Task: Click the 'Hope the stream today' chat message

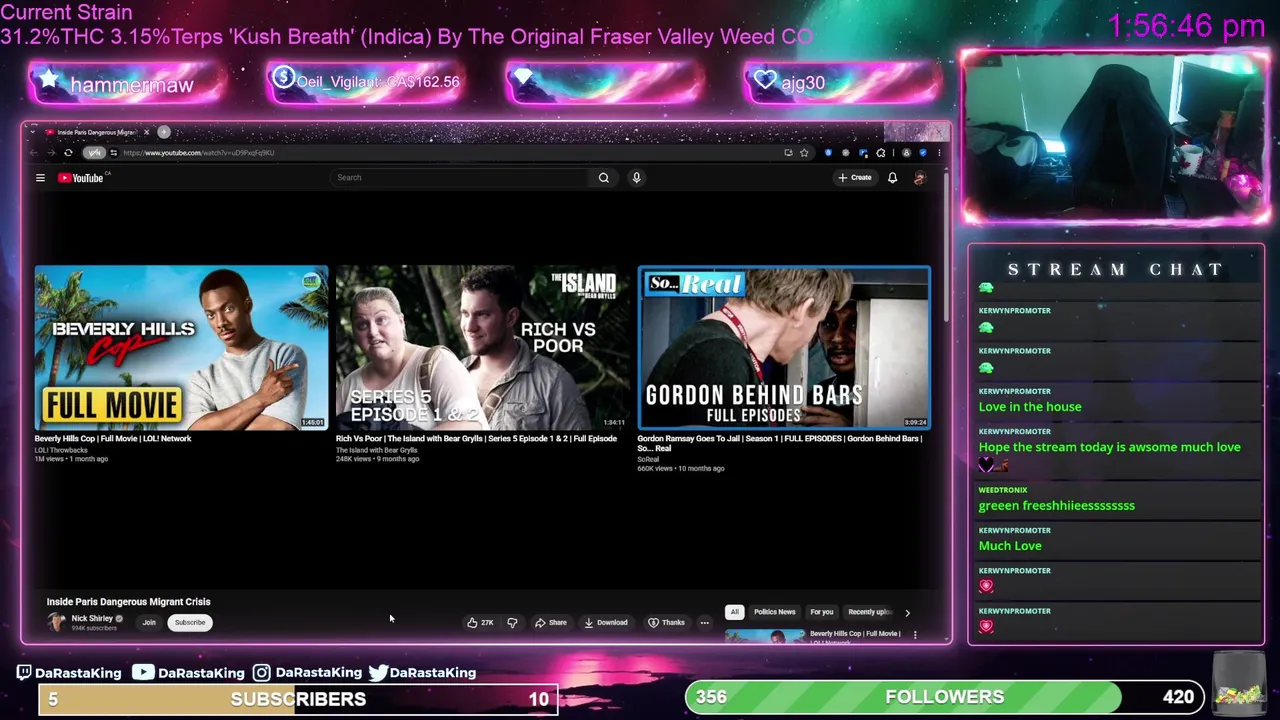Action: pos(1109,447)
